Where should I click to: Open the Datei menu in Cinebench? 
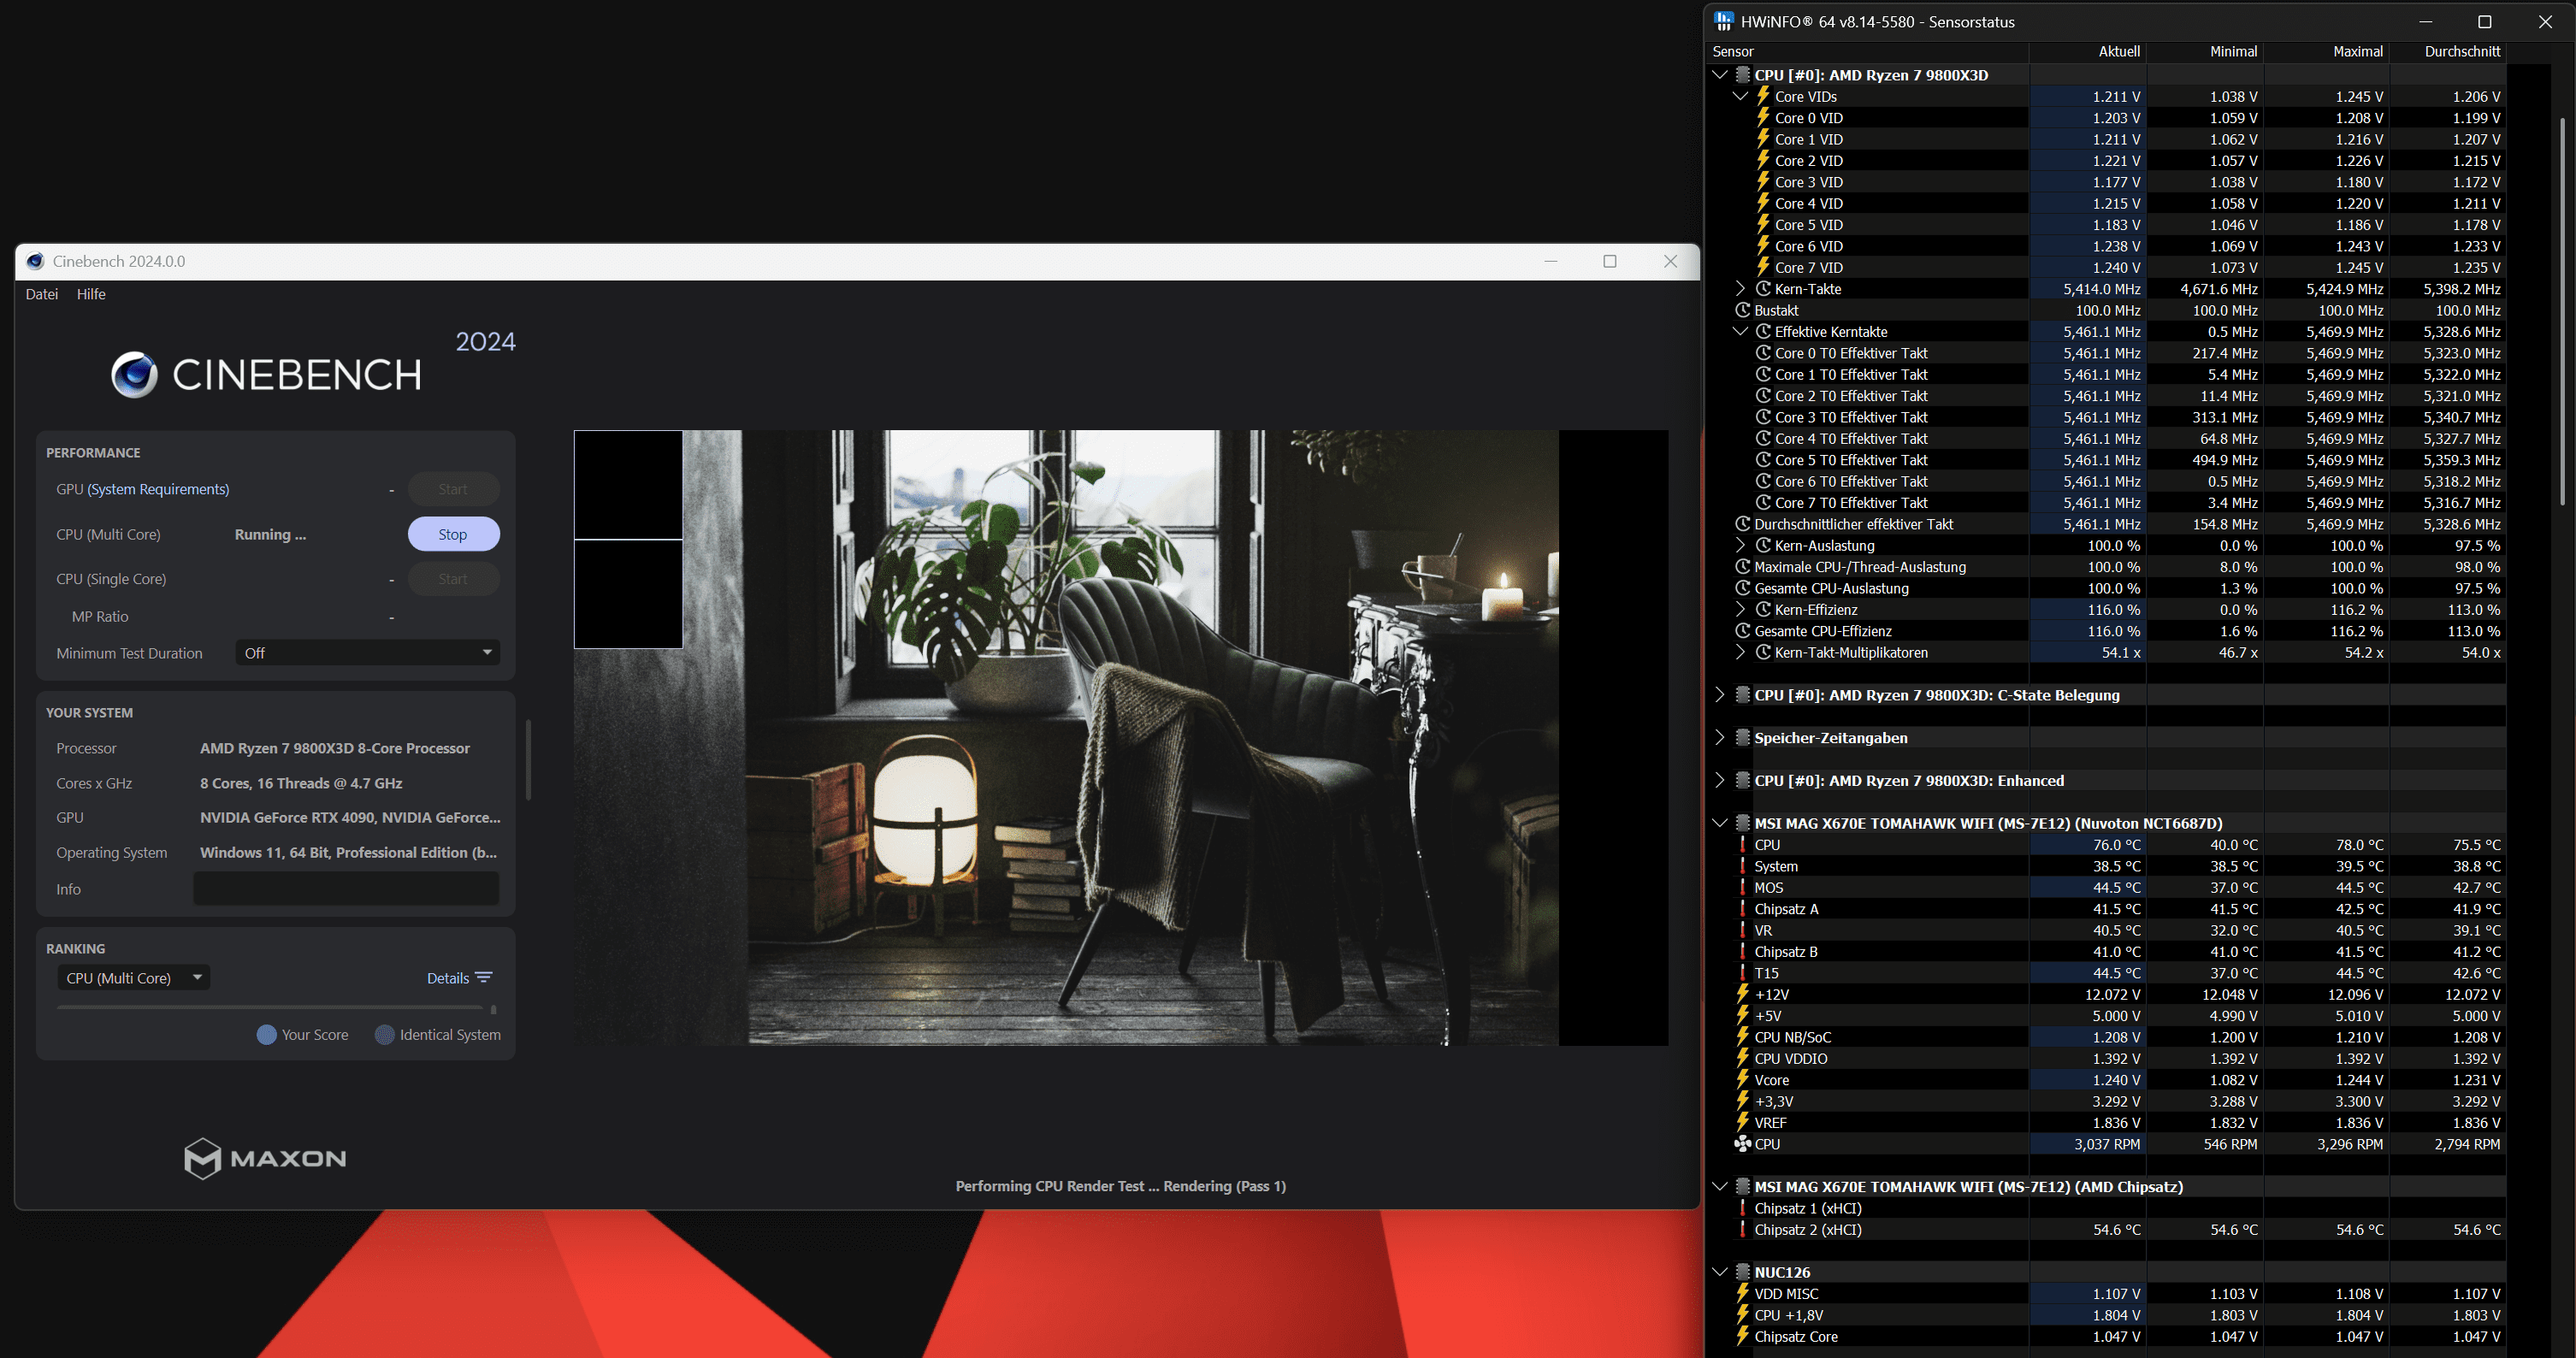[x=42, y=294]
